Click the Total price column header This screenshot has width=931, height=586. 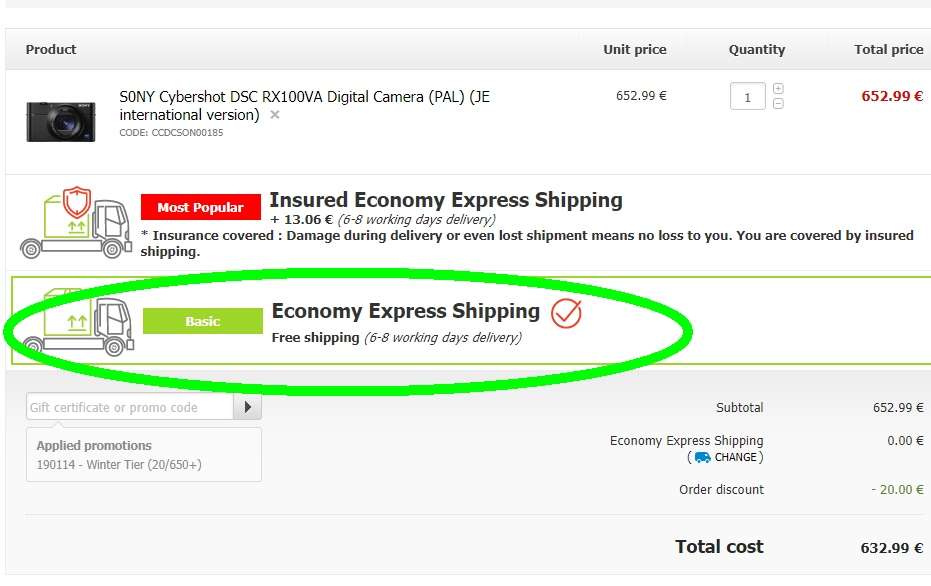[888, 49]
